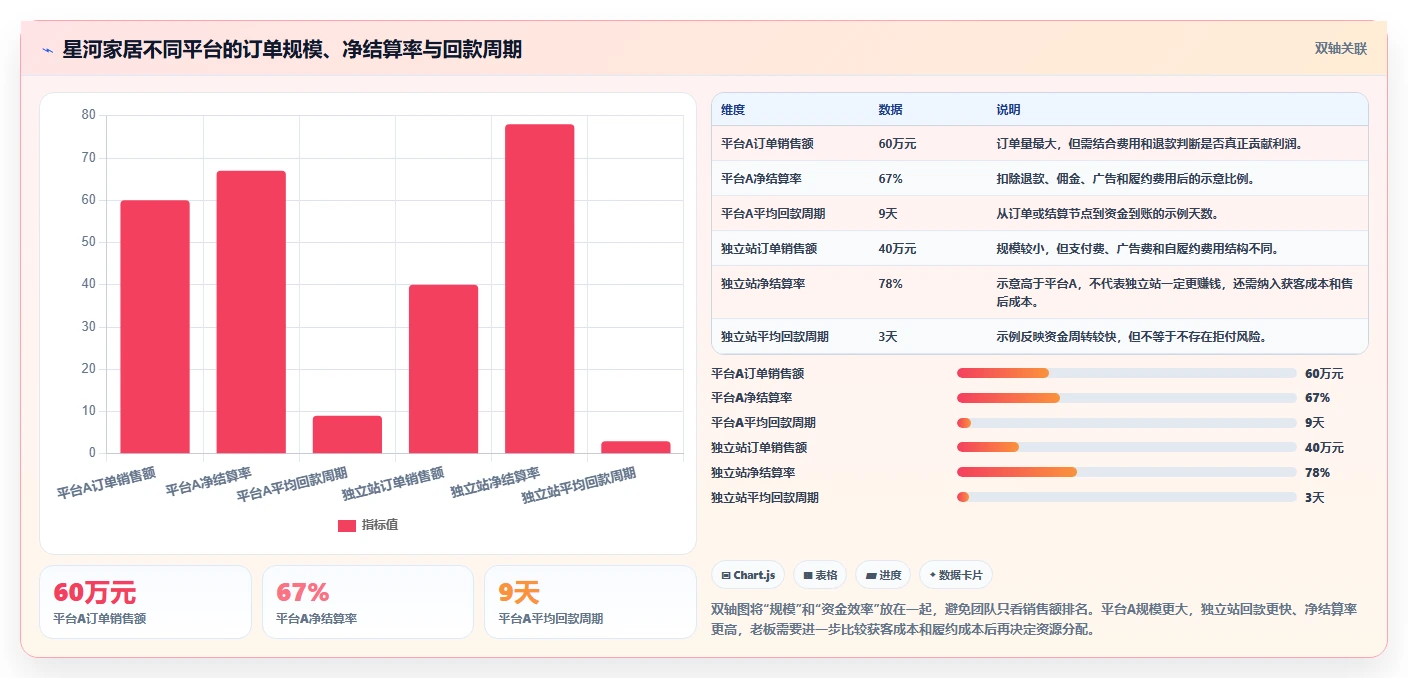Click the 进度 tag chip

click(883, 575)
